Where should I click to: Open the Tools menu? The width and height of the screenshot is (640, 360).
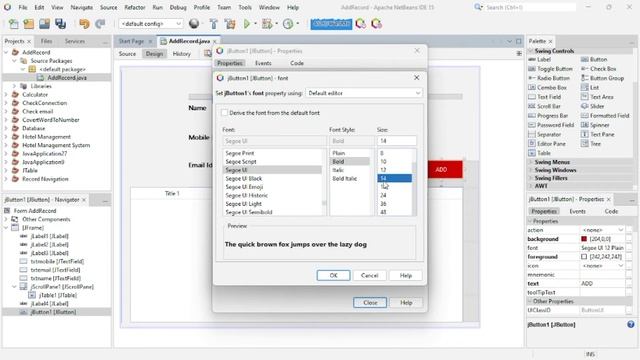pyautogui.click(x=245, y=7)
